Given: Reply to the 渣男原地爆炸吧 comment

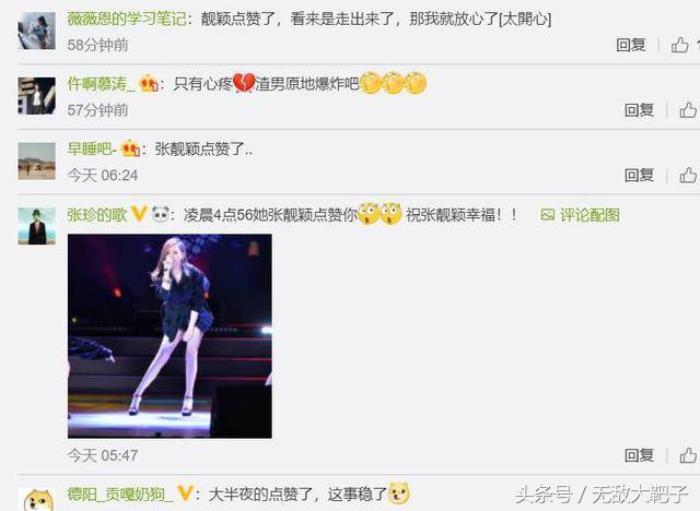Looking at the screenshot, I should tap(639, 110).
